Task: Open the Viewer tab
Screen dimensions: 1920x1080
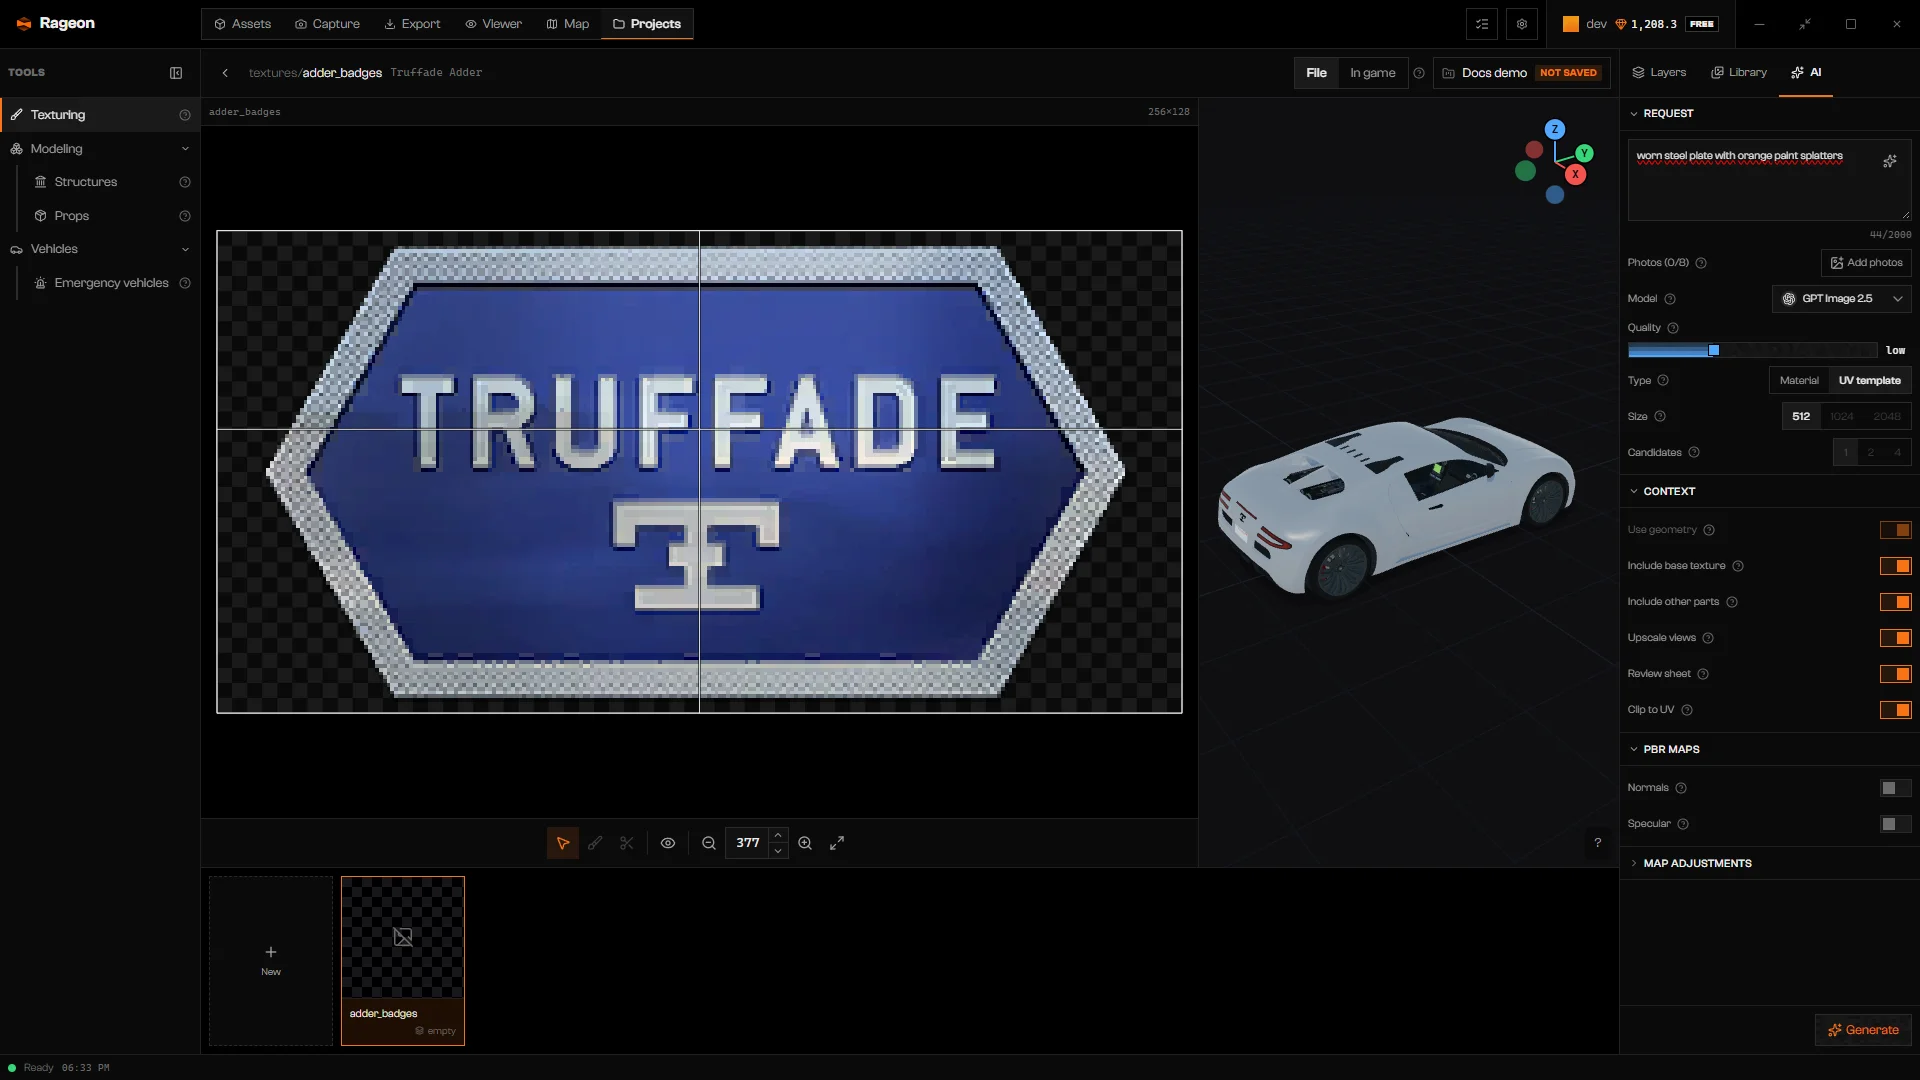Action: click(x=493, y=24)
